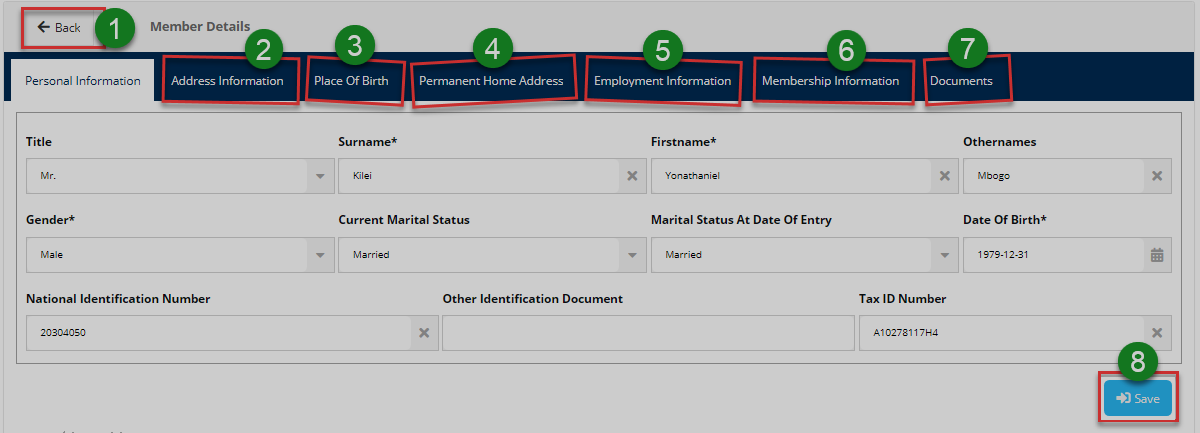Expand the Current Marital Status dropdown

coord(631,255)
